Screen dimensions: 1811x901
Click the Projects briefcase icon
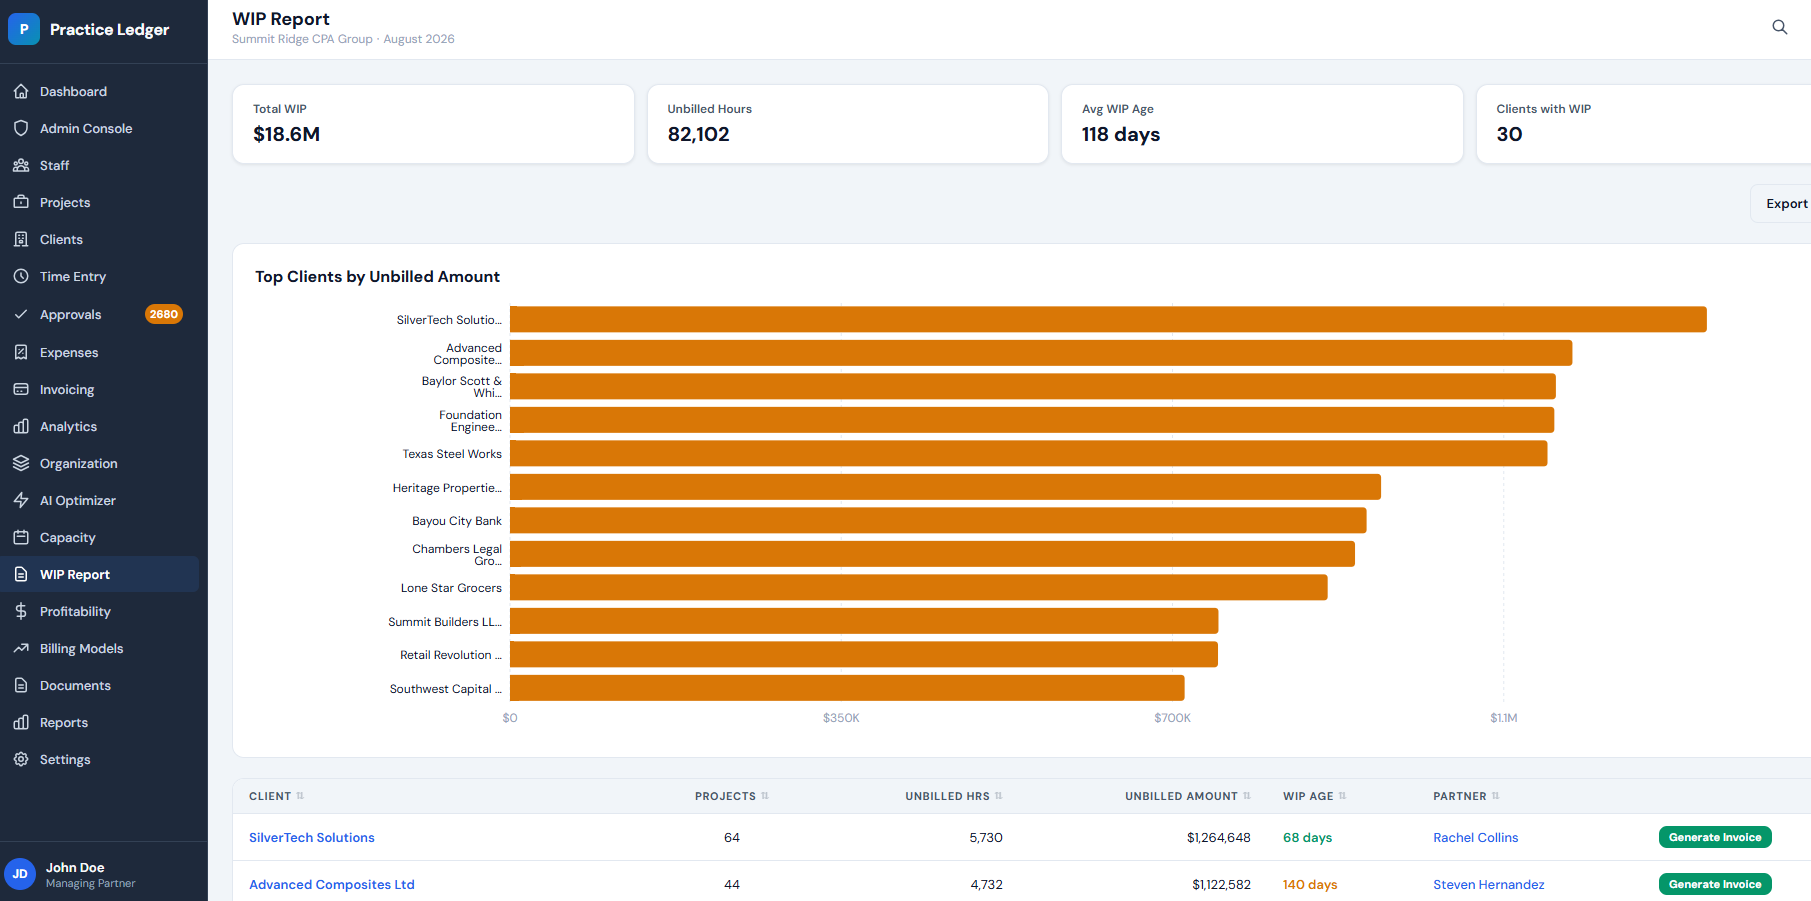(x=21, y=202)
